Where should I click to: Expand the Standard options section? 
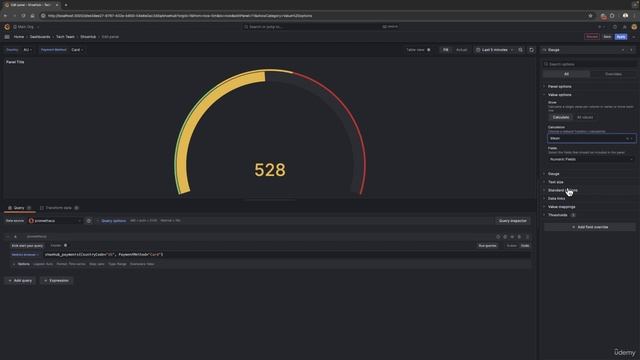click(x=562, y=190)
